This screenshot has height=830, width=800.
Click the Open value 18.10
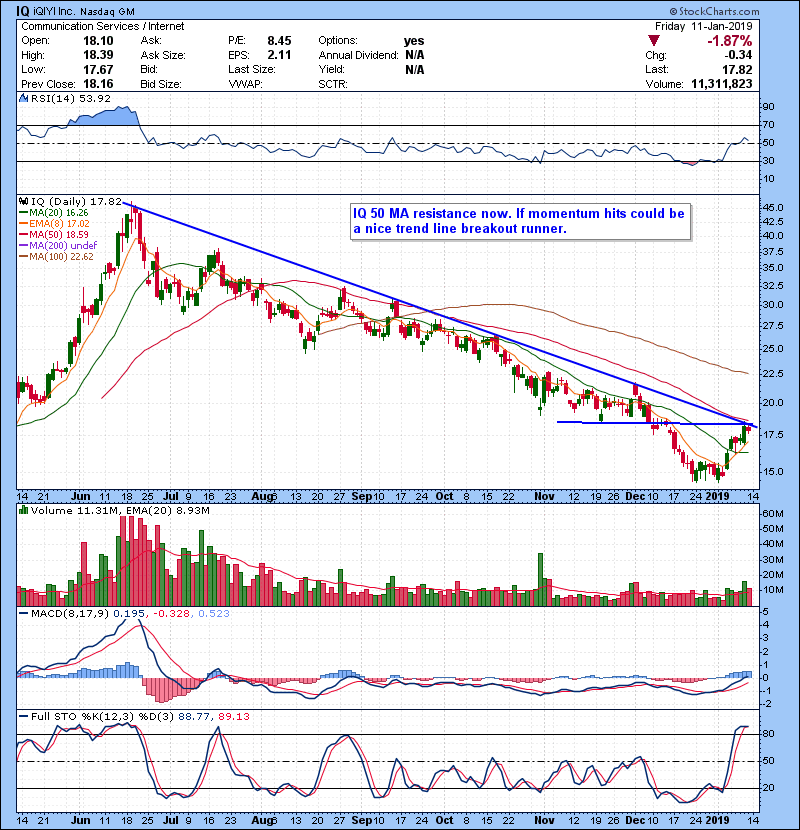[98, 41]
